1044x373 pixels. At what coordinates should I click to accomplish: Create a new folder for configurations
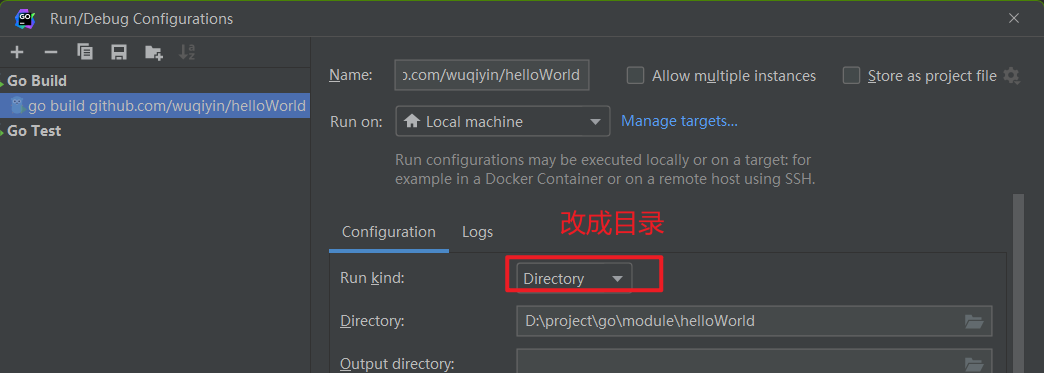pos(154,52)
